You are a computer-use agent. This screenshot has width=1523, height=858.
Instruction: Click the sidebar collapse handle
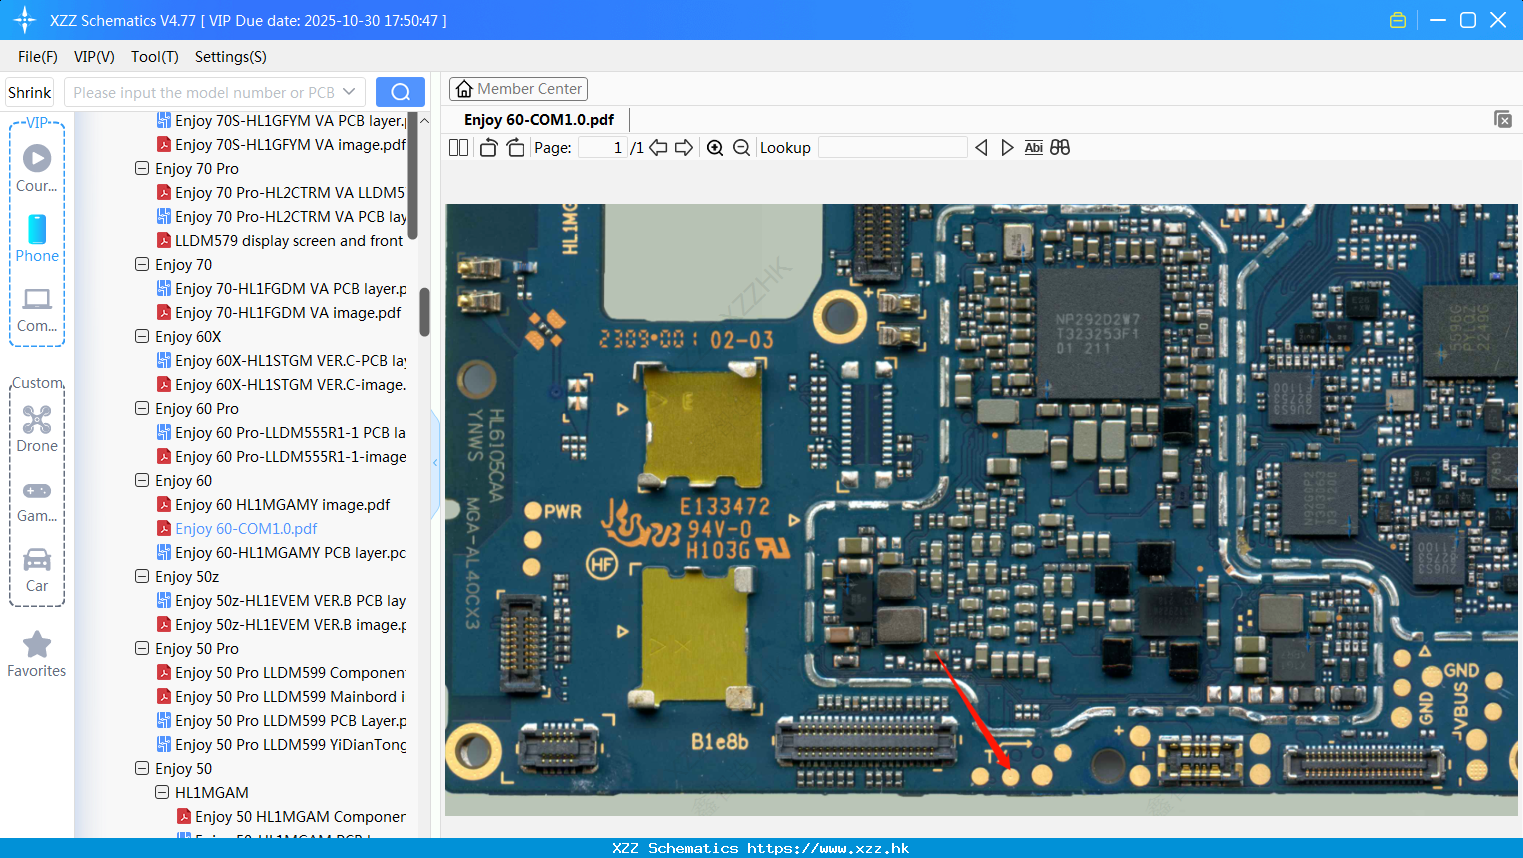click(x=435, y=463)
